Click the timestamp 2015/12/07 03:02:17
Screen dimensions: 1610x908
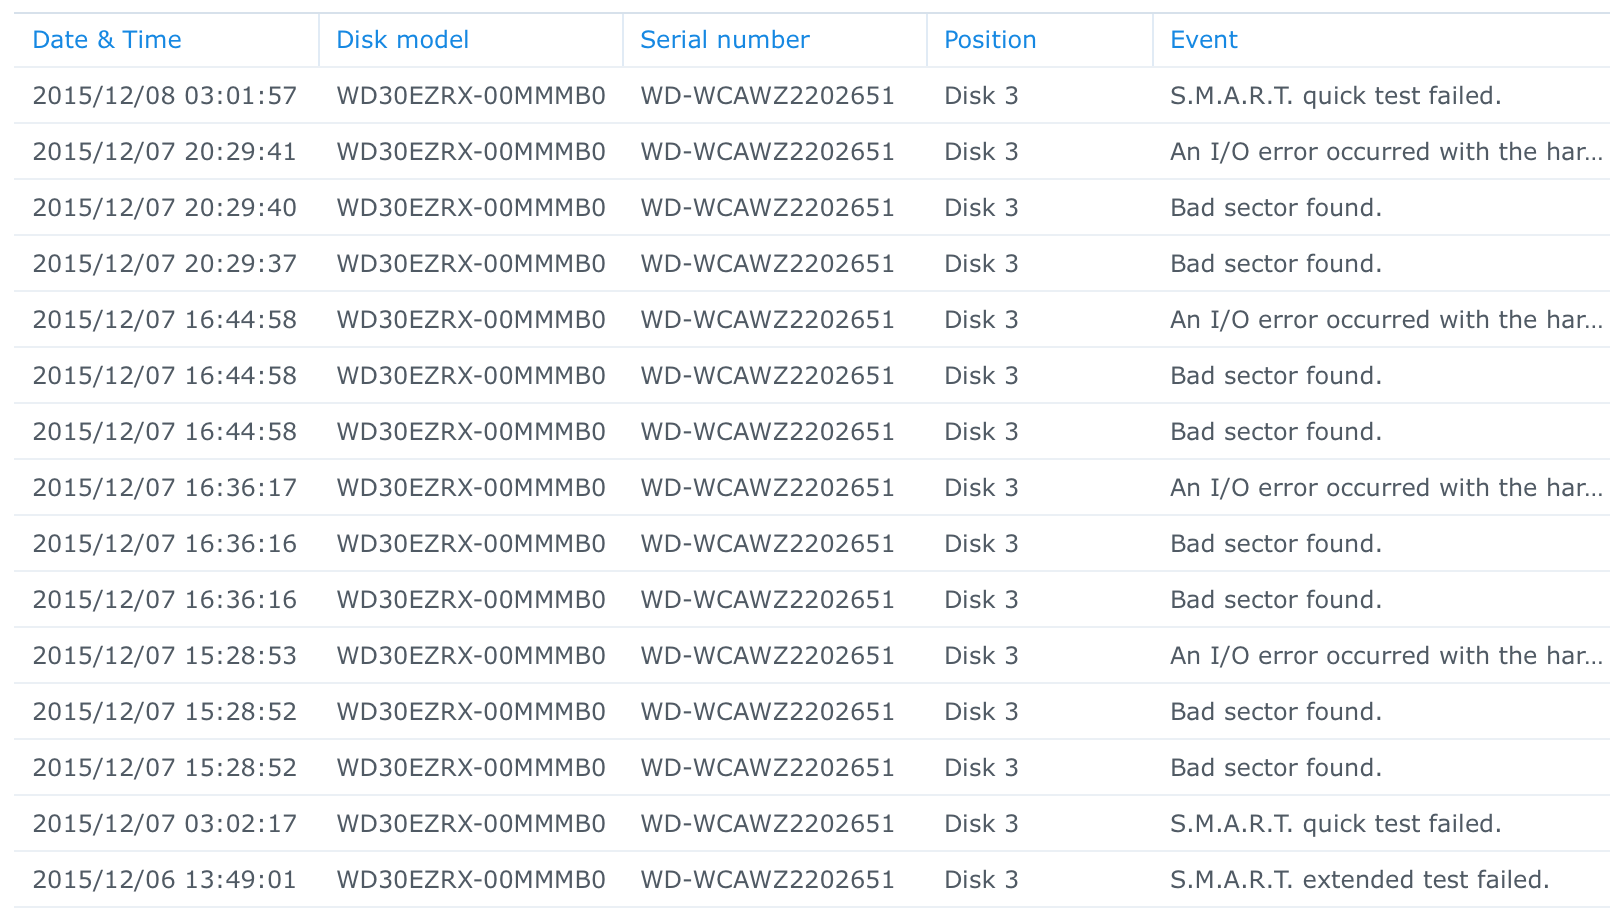pos(165,824)
